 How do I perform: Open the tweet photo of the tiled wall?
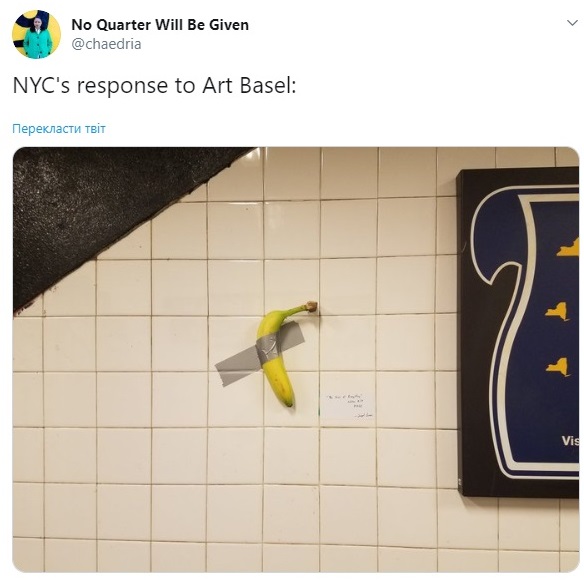point(296,359)
